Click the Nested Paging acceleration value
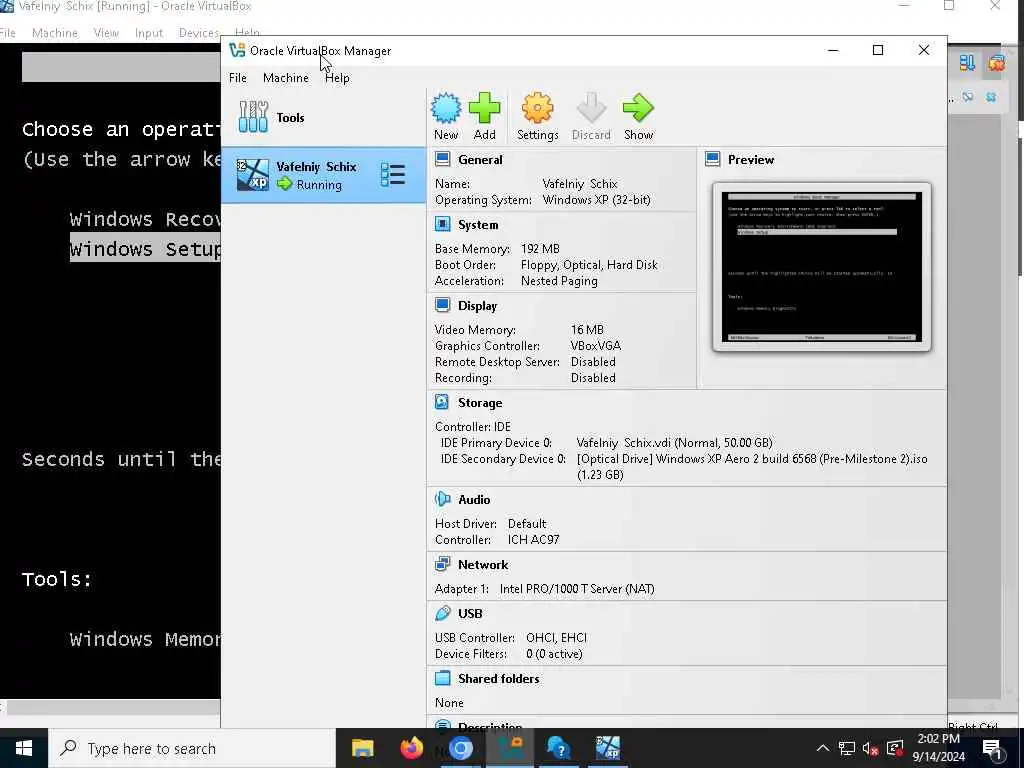Image resolution: width=1024 pixels, height=768 pixels. click(x=559, y=281)
